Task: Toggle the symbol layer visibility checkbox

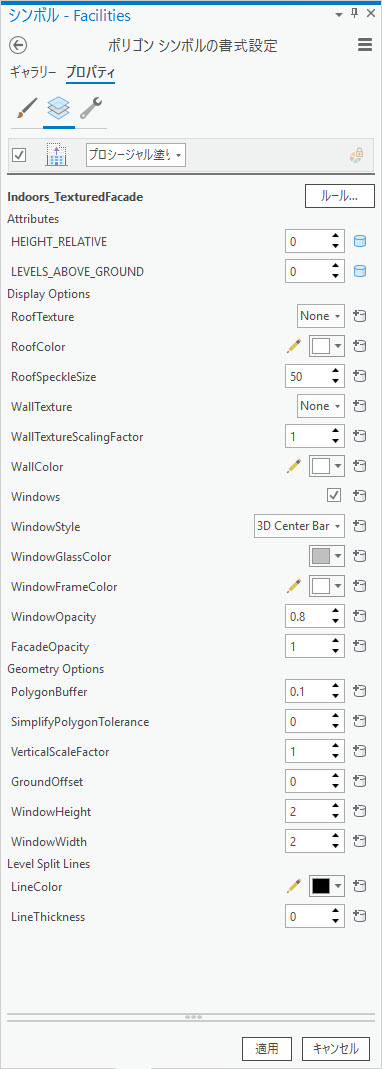Action: click(19, 155)
